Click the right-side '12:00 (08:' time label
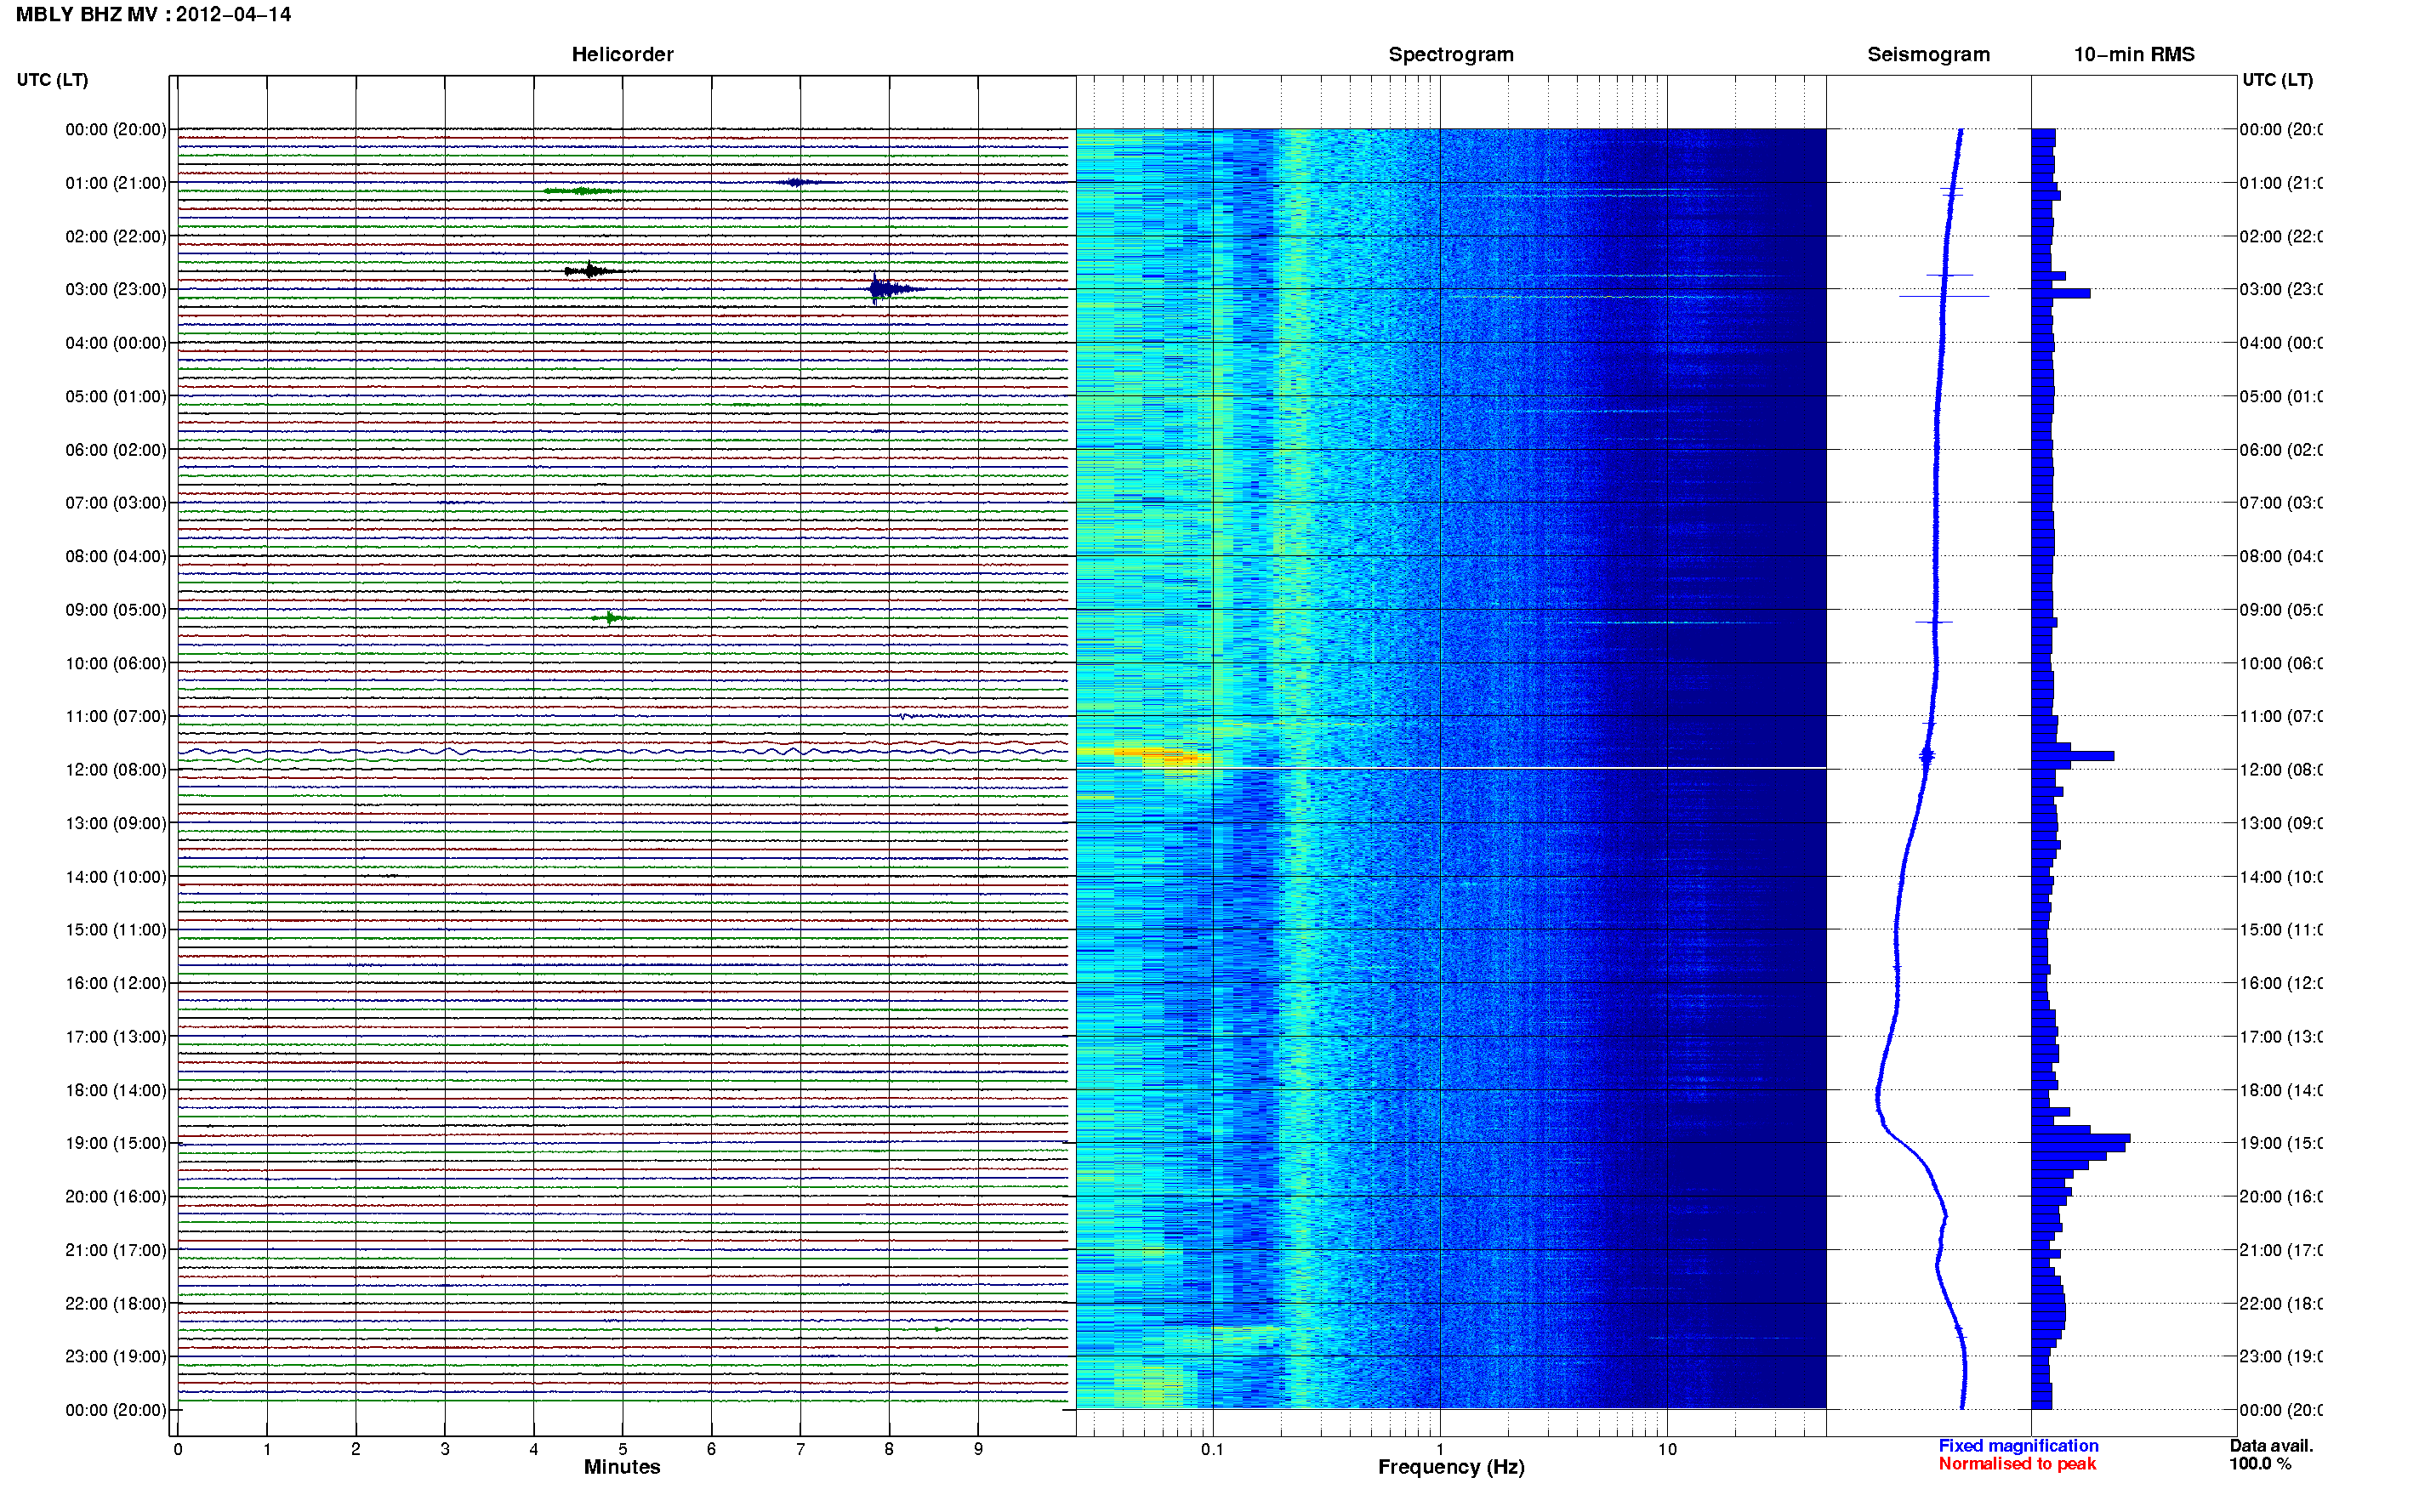The height and width of the screenshot is (1512, 2419). 2281,770
